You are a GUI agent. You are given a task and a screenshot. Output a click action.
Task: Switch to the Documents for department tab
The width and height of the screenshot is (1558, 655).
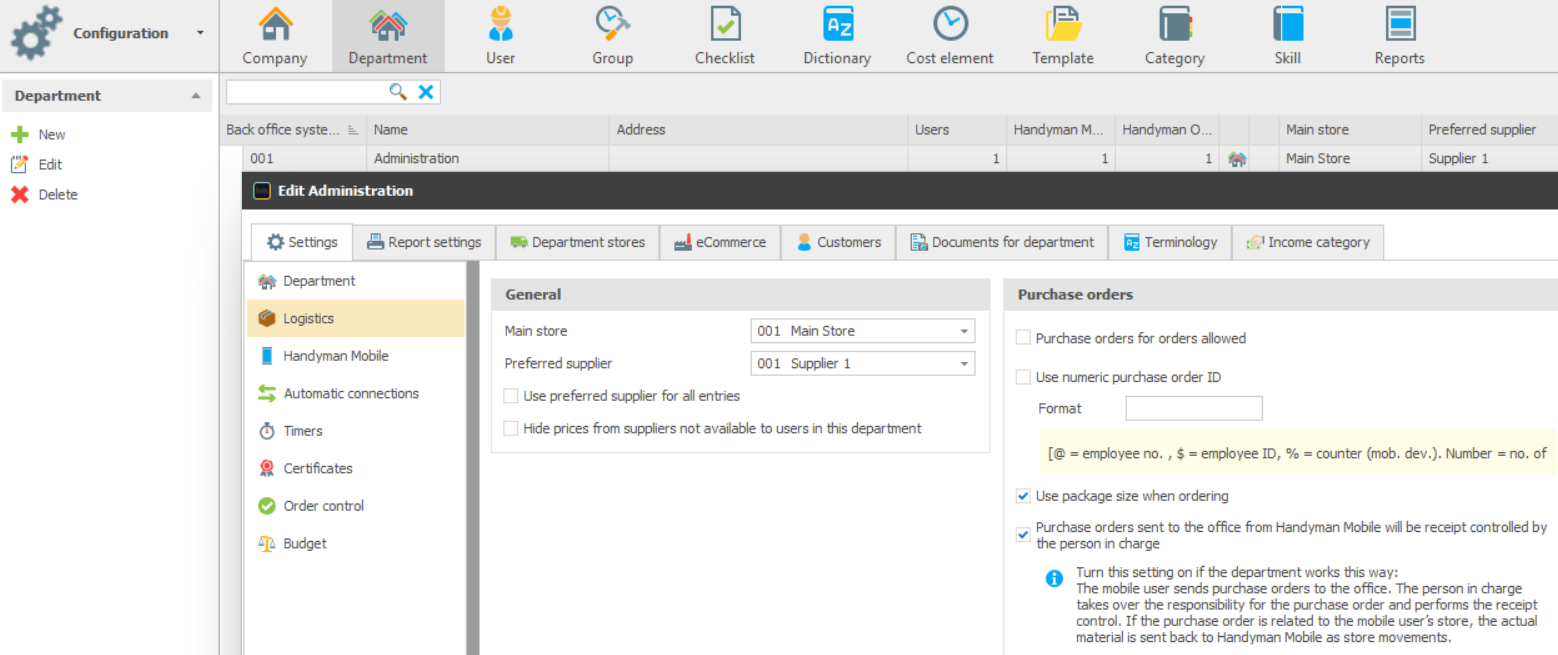tap(1002, 242)
